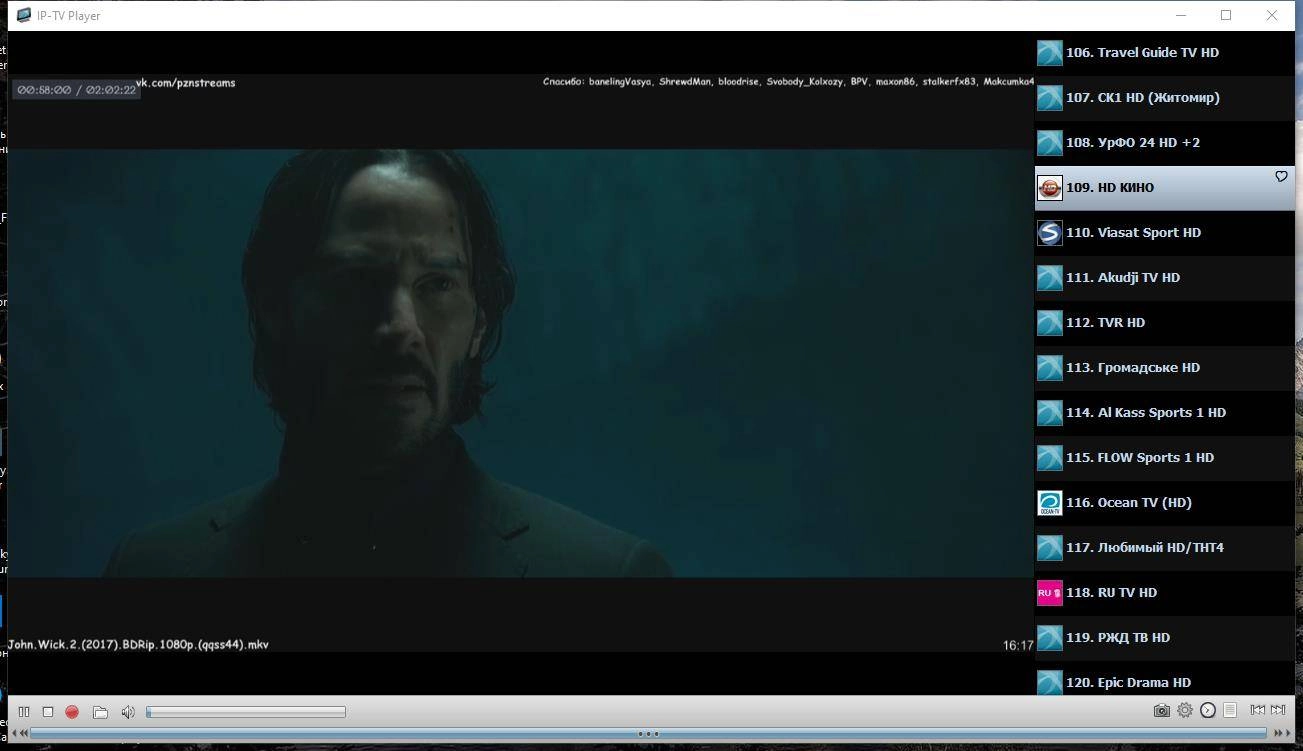Switch to next channel
Viewport: 1303px width, 751px height.
(1279, 710)
